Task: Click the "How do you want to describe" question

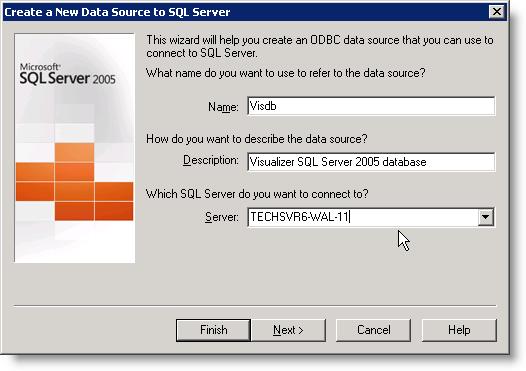Action: 257,139
